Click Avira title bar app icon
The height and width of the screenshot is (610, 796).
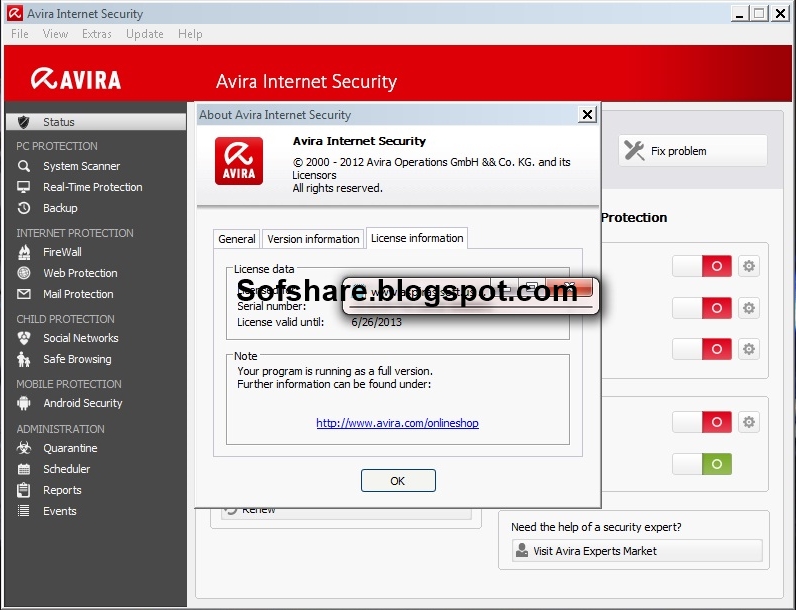pos(15,13)
